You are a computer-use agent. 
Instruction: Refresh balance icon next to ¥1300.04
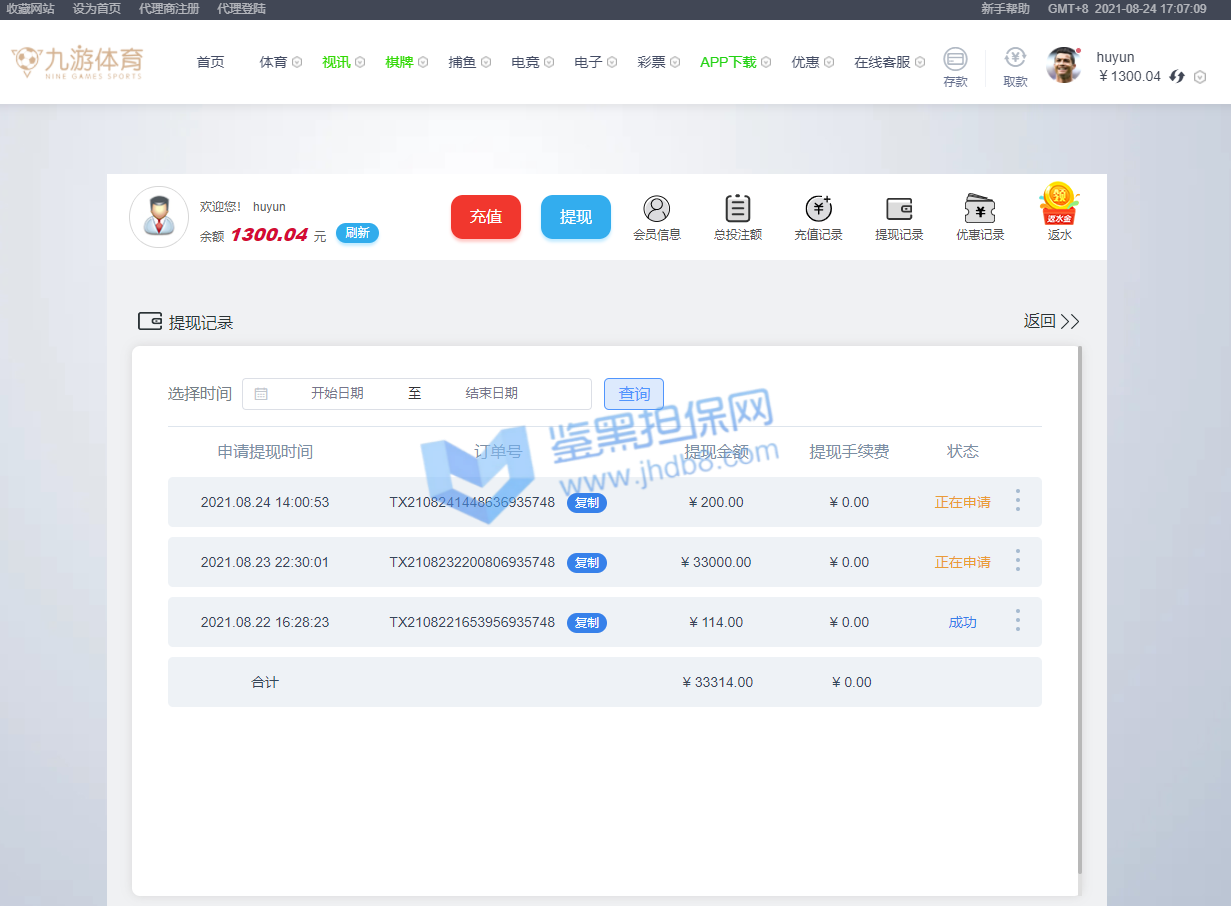1177,77
